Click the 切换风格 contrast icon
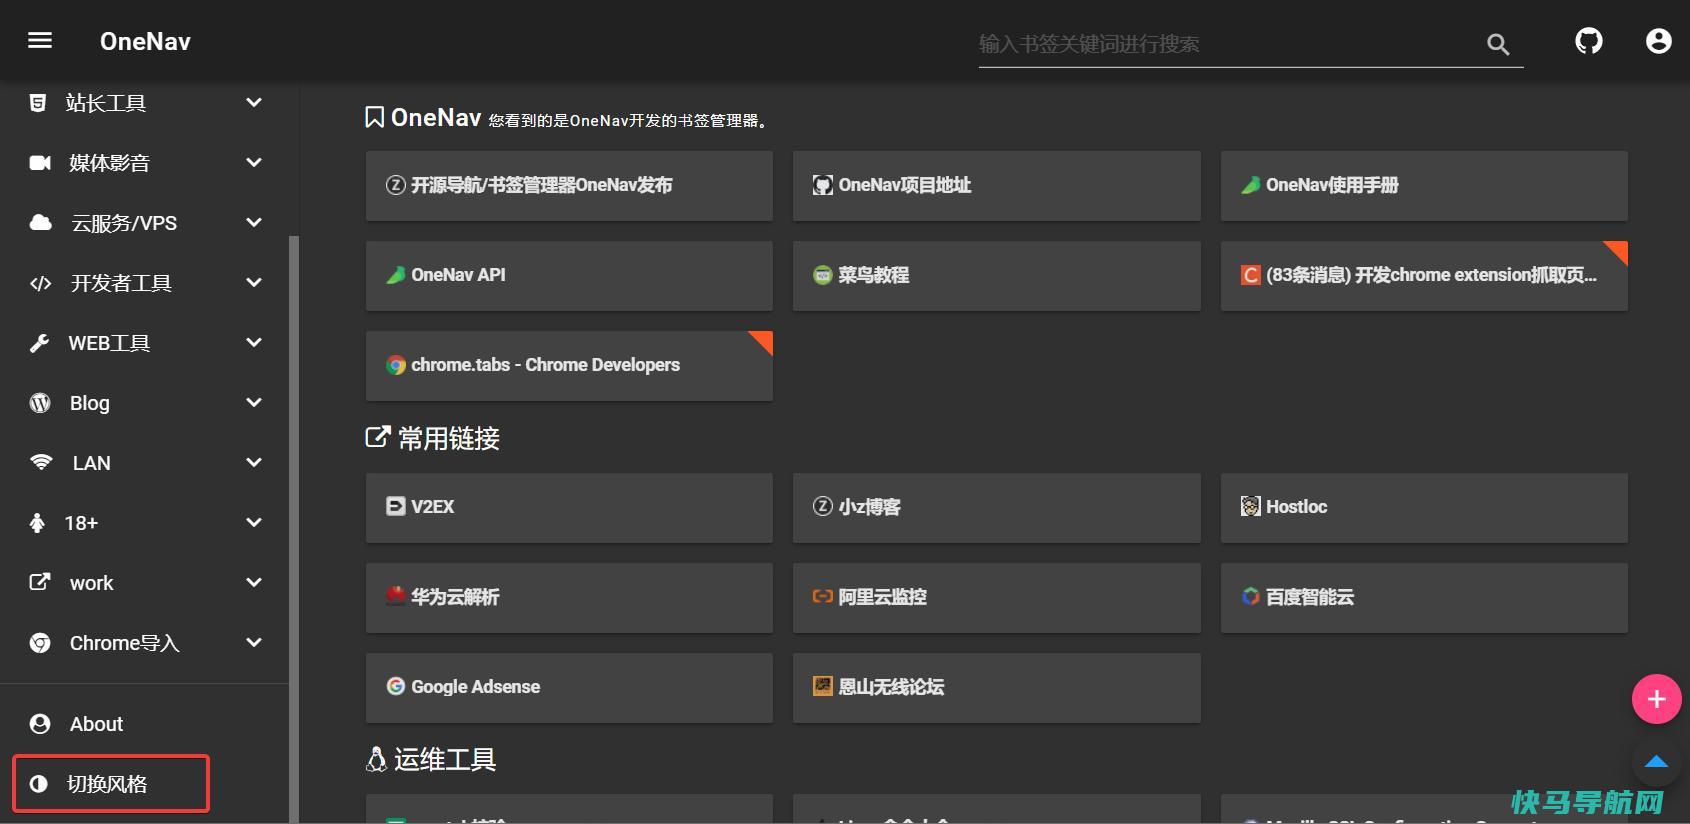The image size is (1690, 824). (39, 784)
